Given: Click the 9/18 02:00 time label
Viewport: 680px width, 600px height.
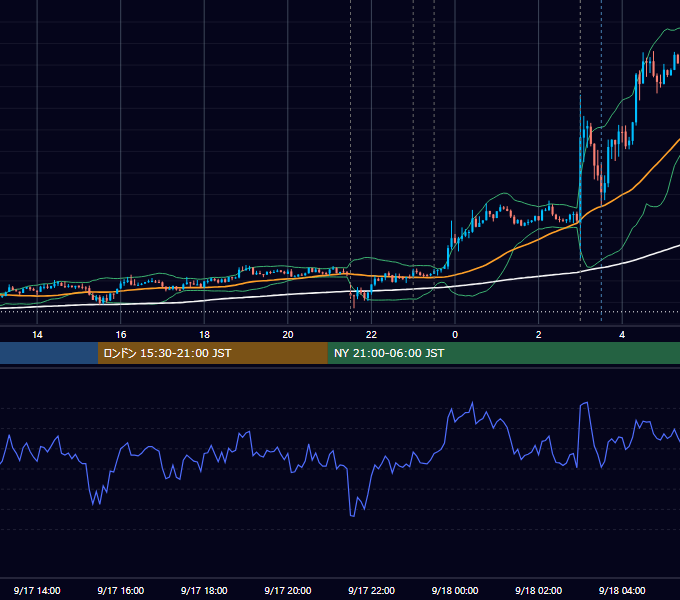Looking at the screenshot, I should [x=539, y=590].
